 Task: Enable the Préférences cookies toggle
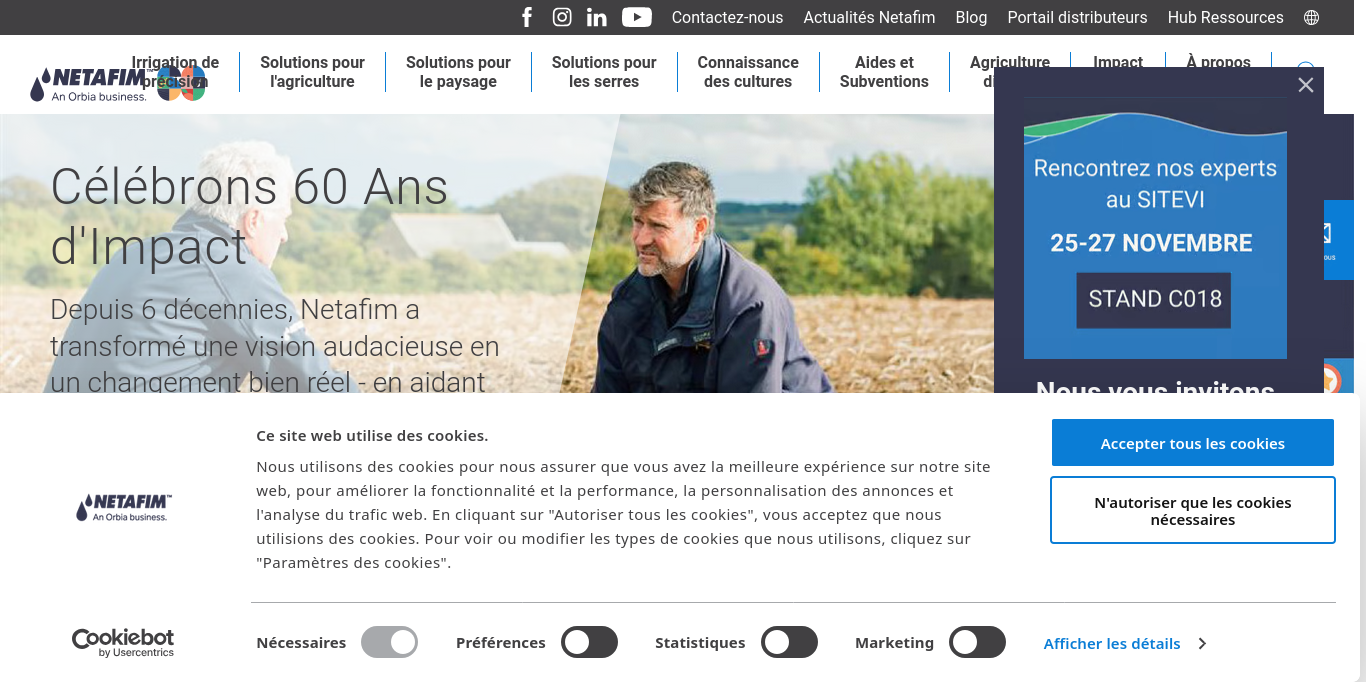point(589,642)
